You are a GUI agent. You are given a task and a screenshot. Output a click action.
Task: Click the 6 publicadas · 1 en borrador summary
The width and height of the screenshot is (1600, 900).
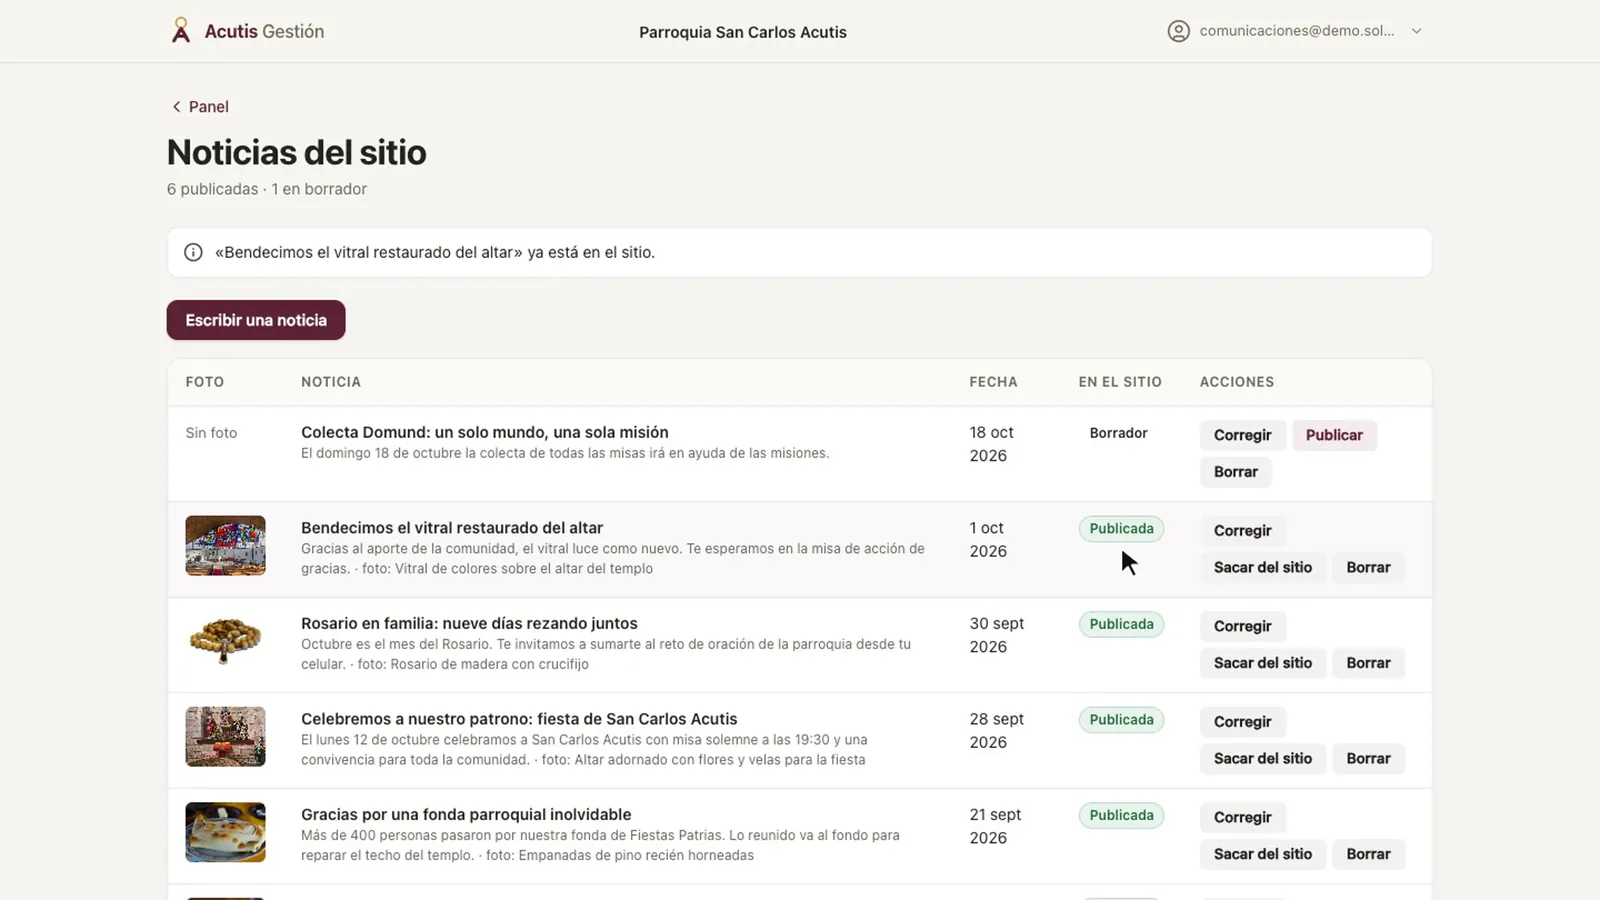tap(267, 189)
